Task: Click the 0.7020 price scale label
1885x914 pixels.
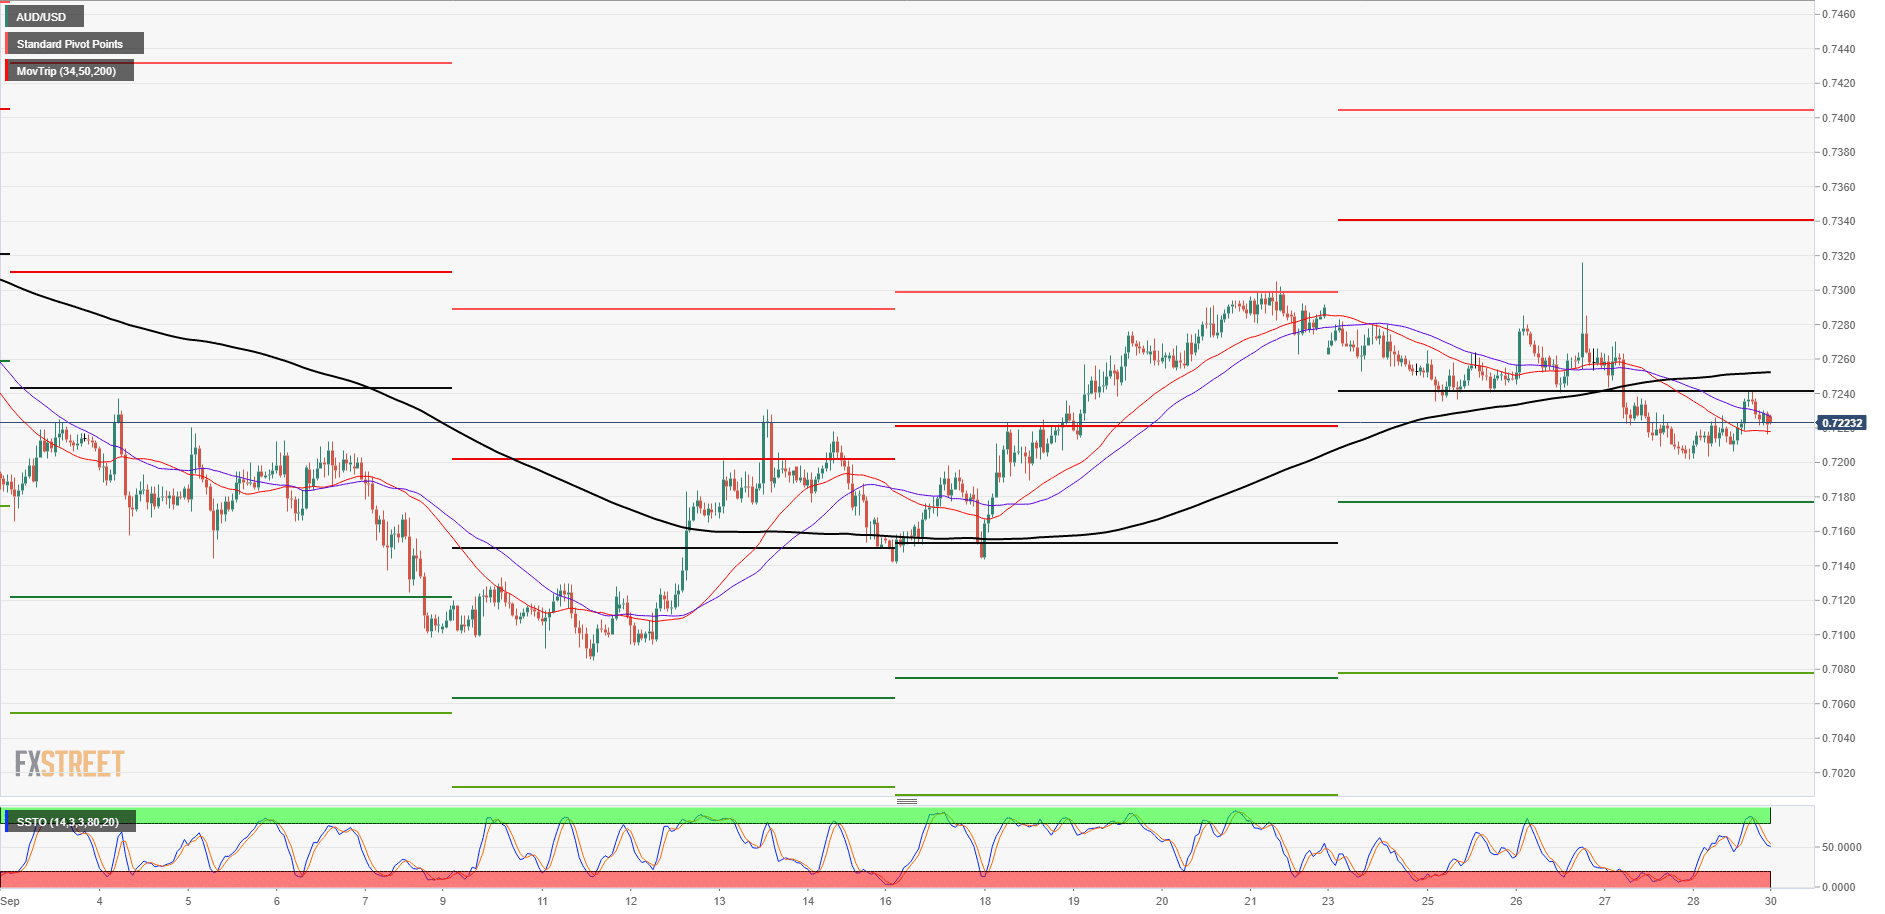Action: (1838, 773)
